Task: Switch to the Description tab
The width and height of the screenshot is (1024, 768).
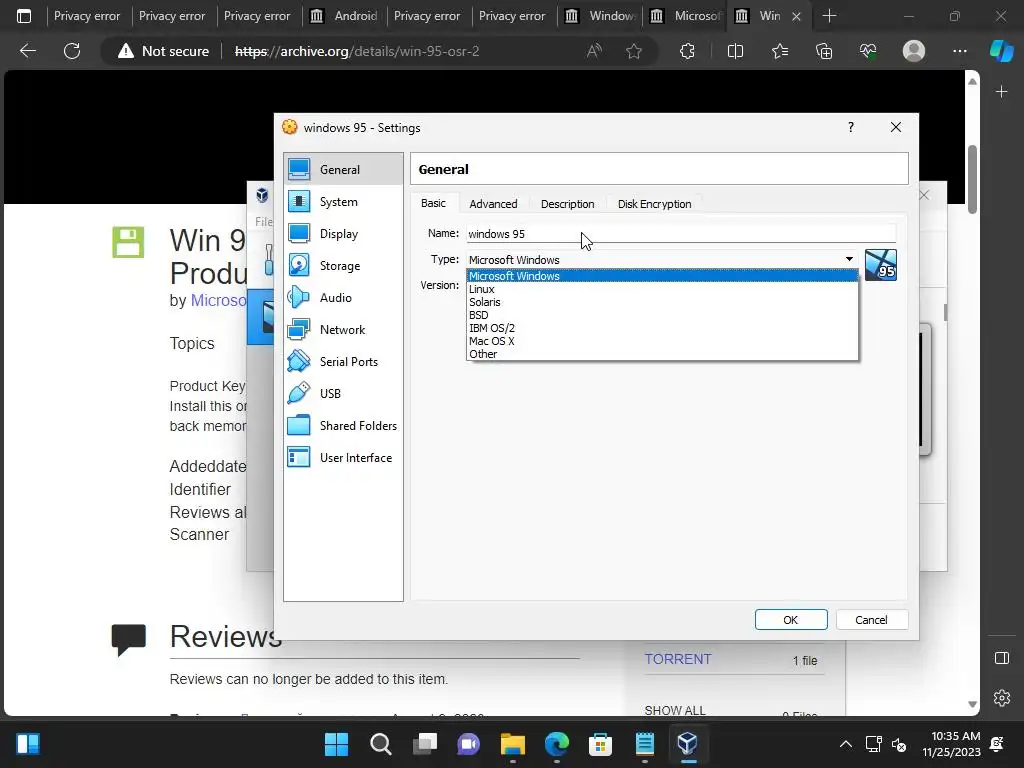Action: click(x=568, y=204)
